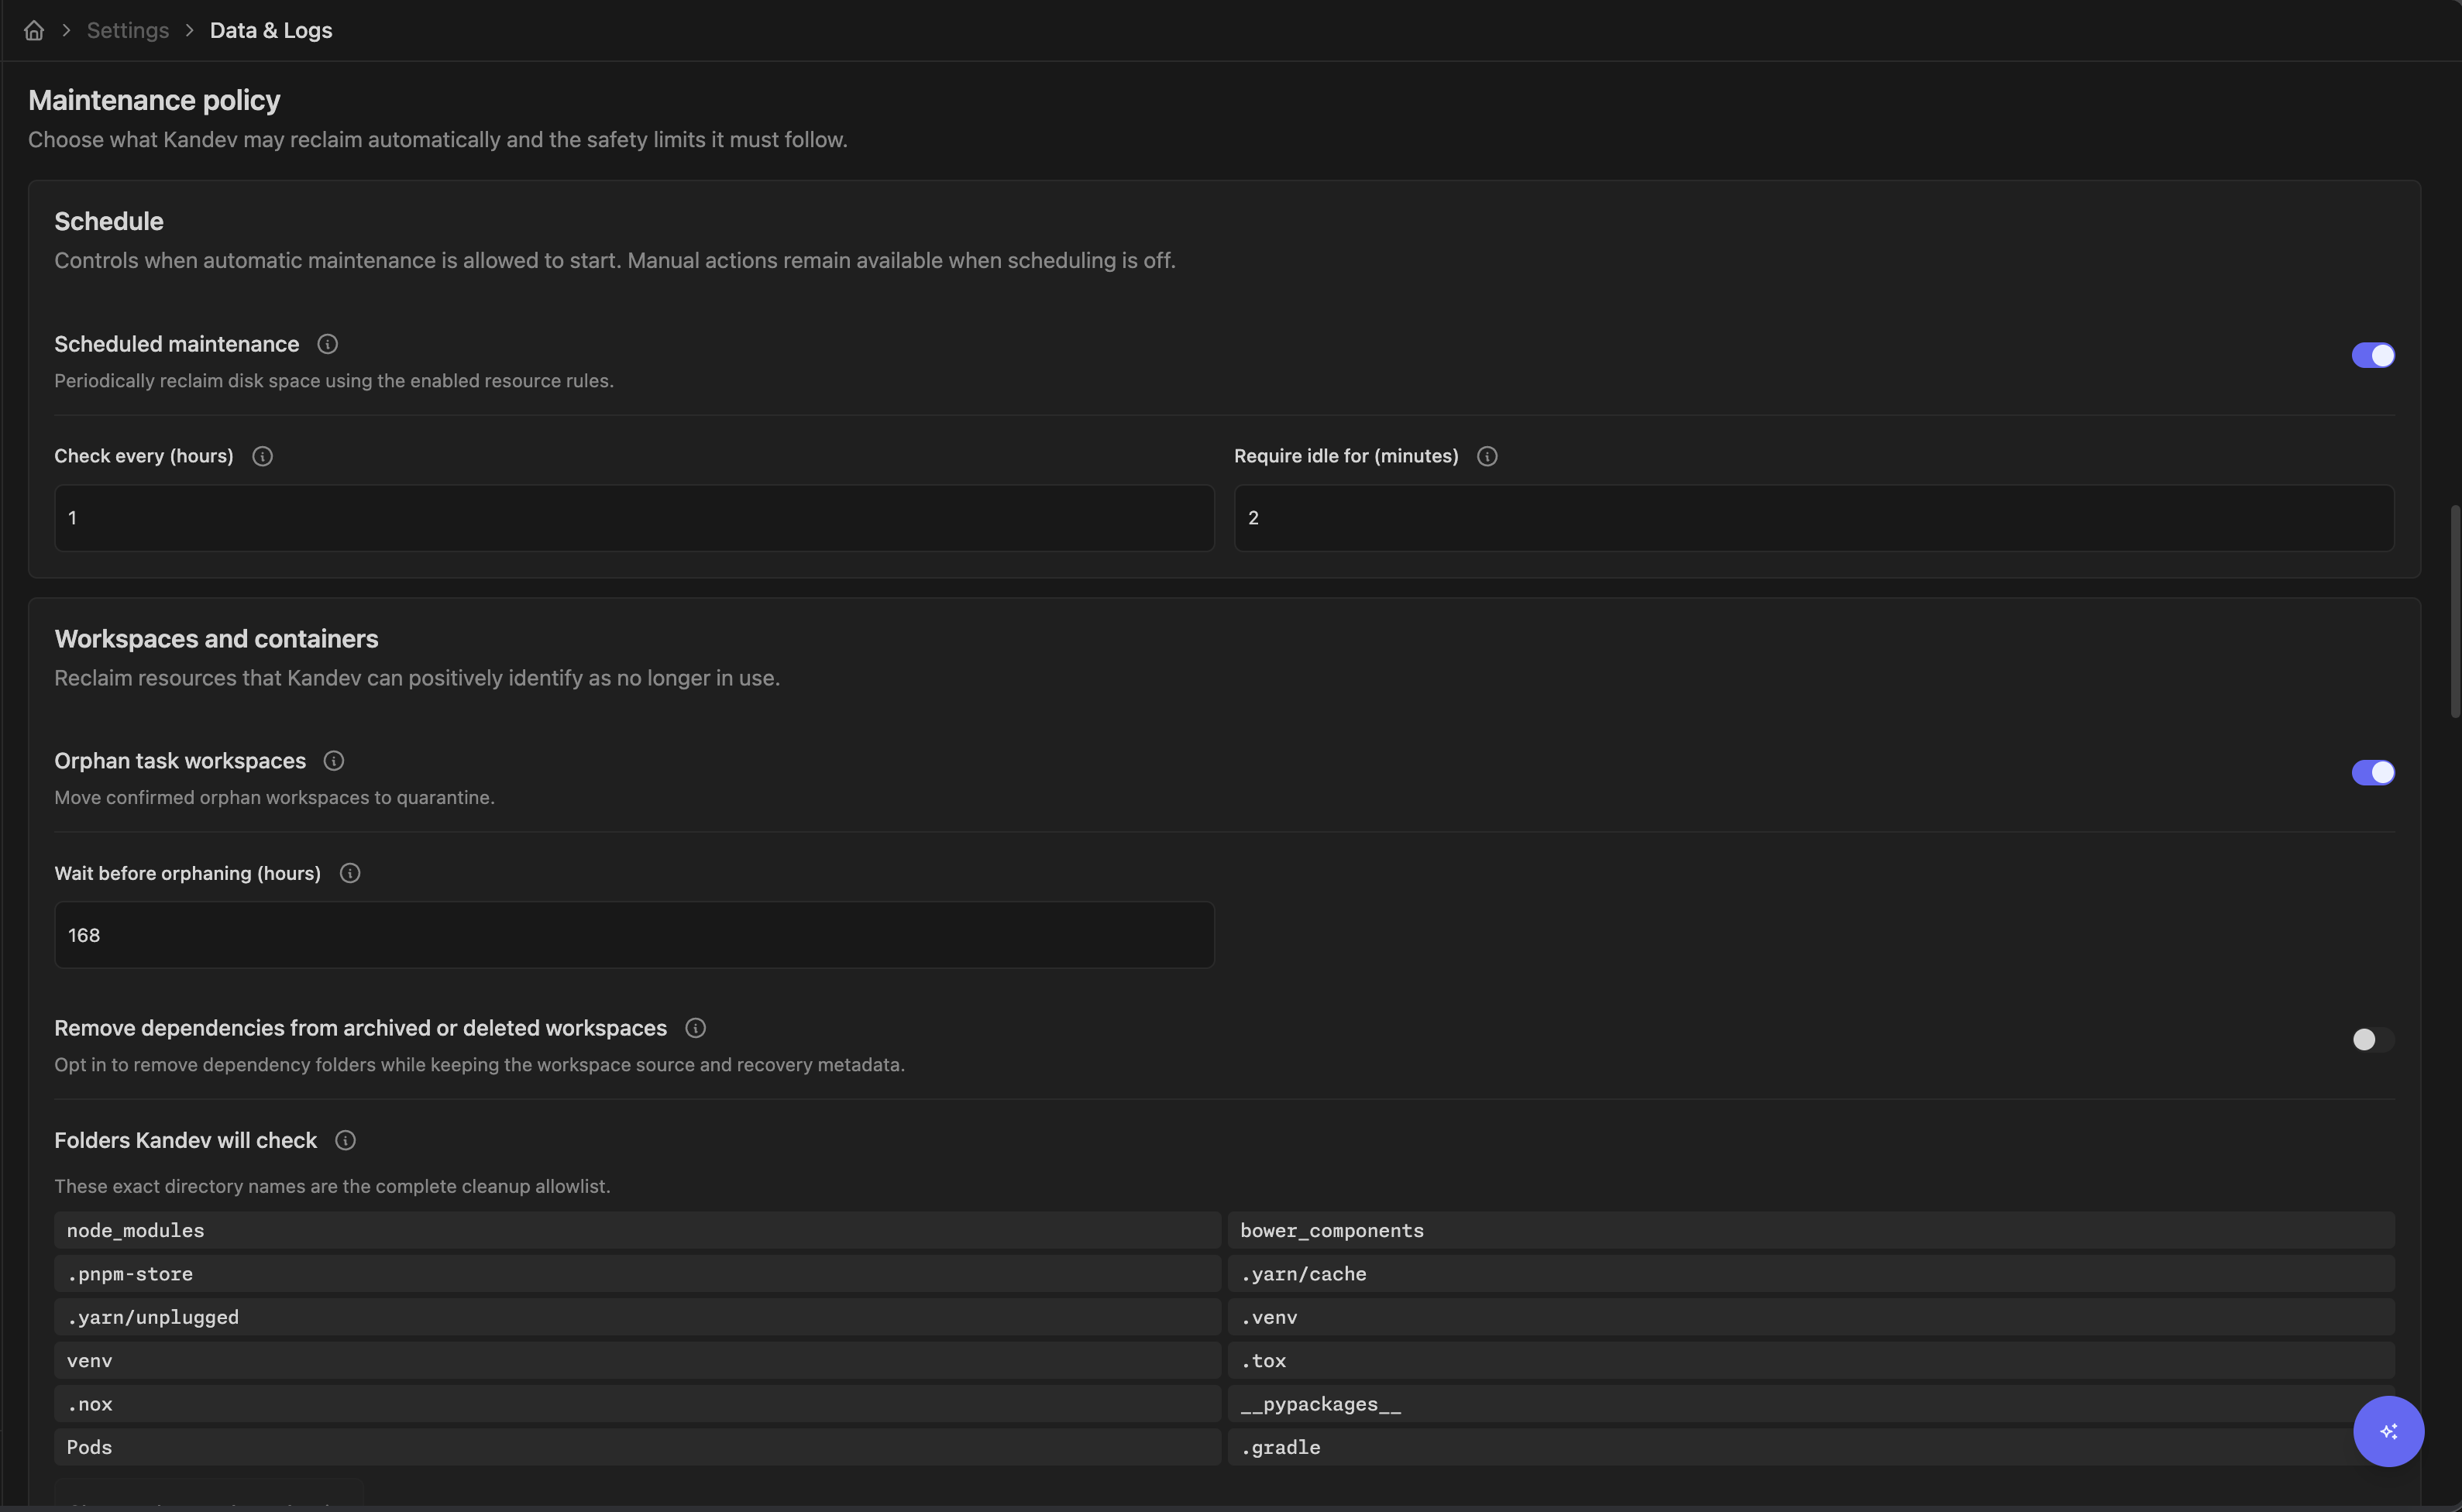Select the Pods folder entry
This screenshot has width=2462, height=1512.
click(x=637, y=1448)
